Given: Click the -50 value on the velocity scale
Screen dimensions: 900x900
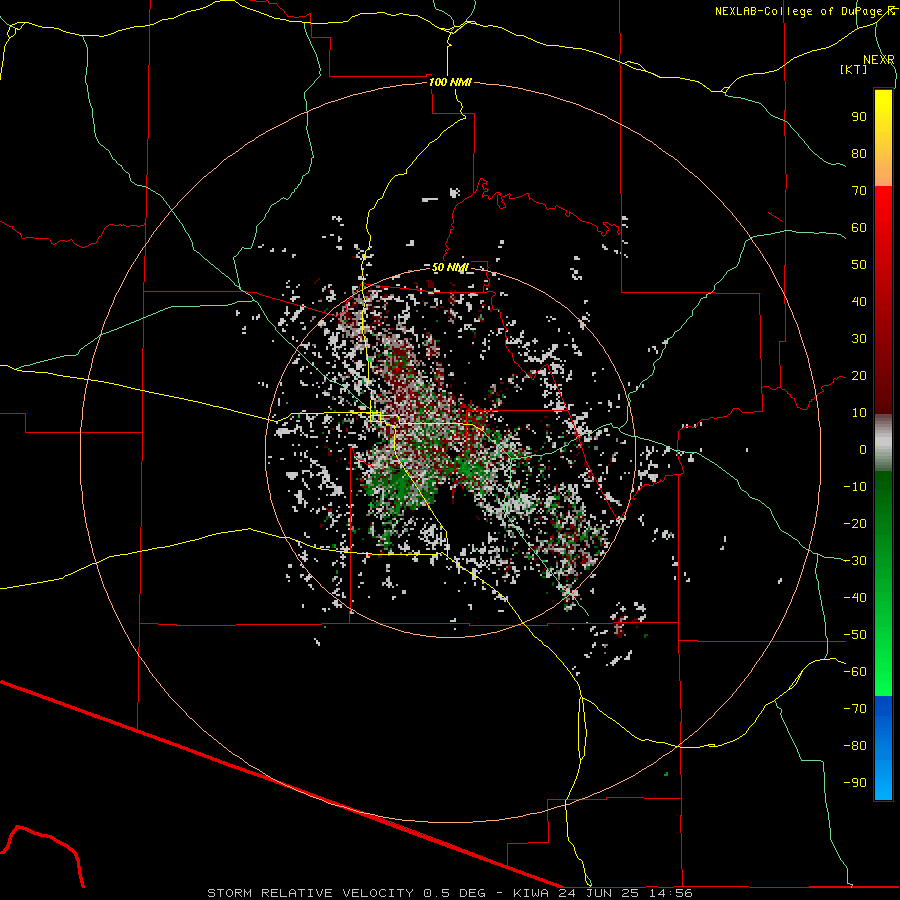Looking at the screenshot, I should pos(855,635).
